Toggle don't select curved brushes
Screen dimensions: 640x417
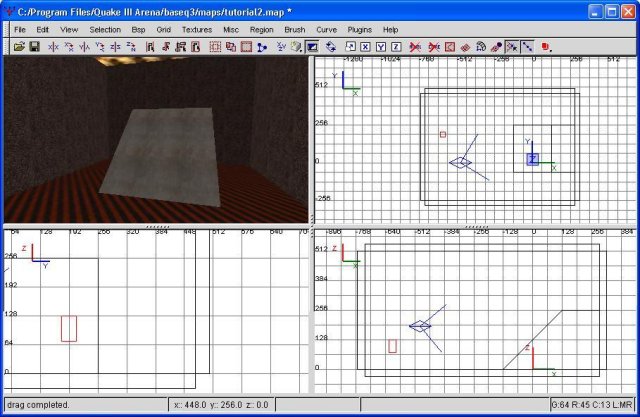[x=434, y=47]
